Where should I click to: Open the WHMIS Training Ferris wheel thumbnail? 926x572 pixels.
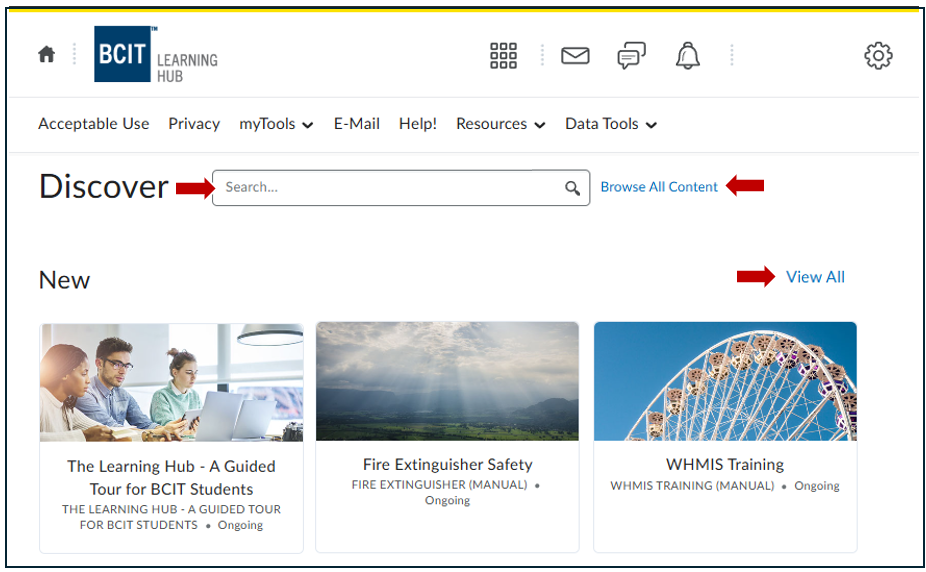(x=725, y=381)
